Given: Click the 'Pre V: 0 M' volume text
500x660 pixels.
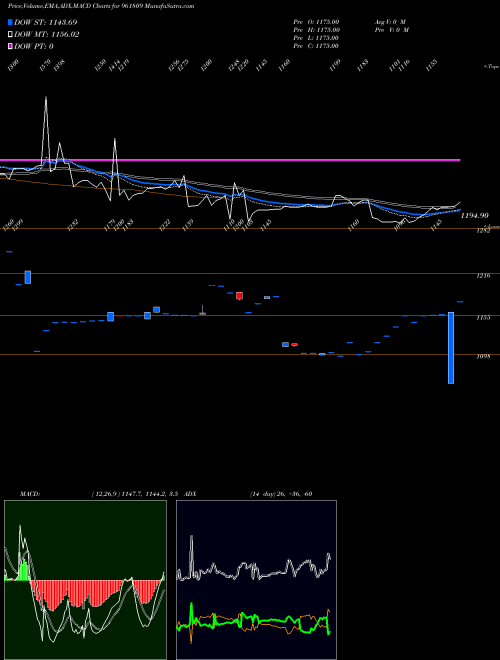Looking at the screenshot, I should [391, 30].
